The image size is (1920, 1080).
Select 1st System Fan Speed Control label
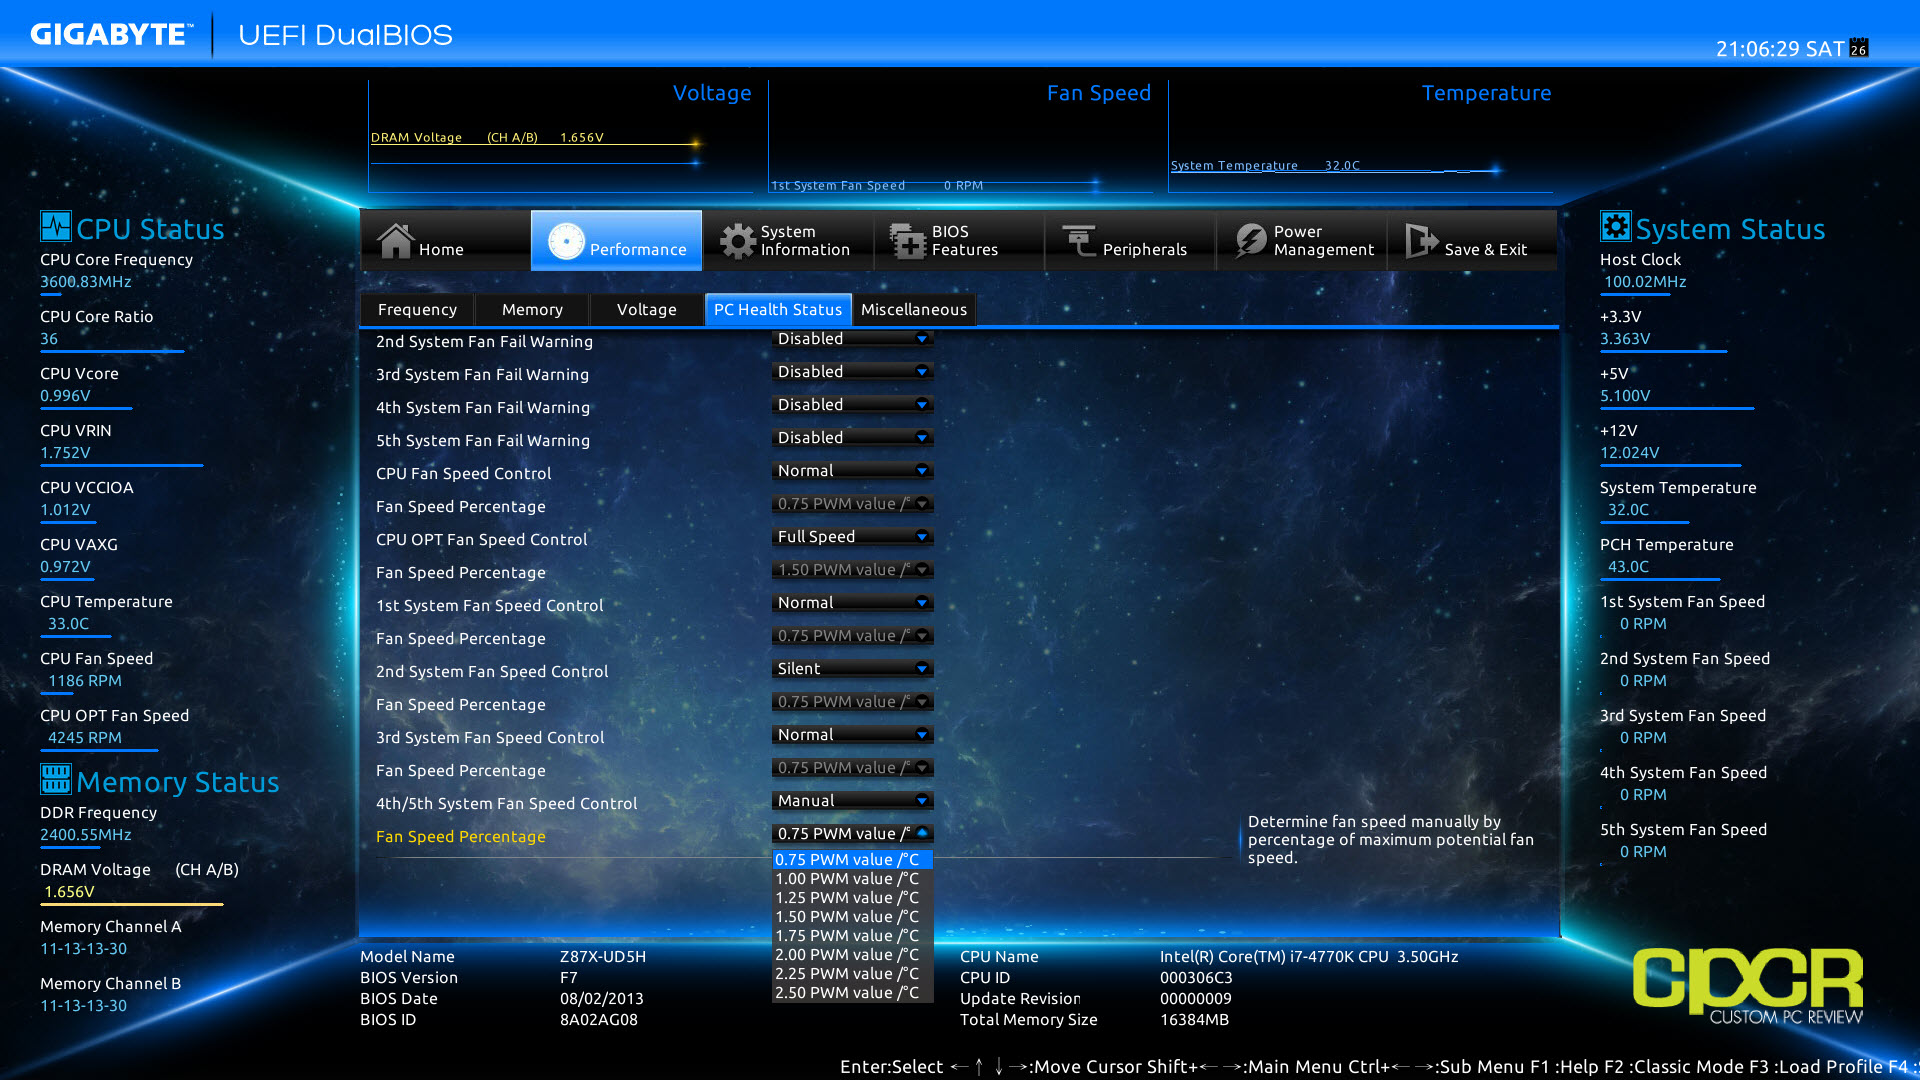[489, 606]
